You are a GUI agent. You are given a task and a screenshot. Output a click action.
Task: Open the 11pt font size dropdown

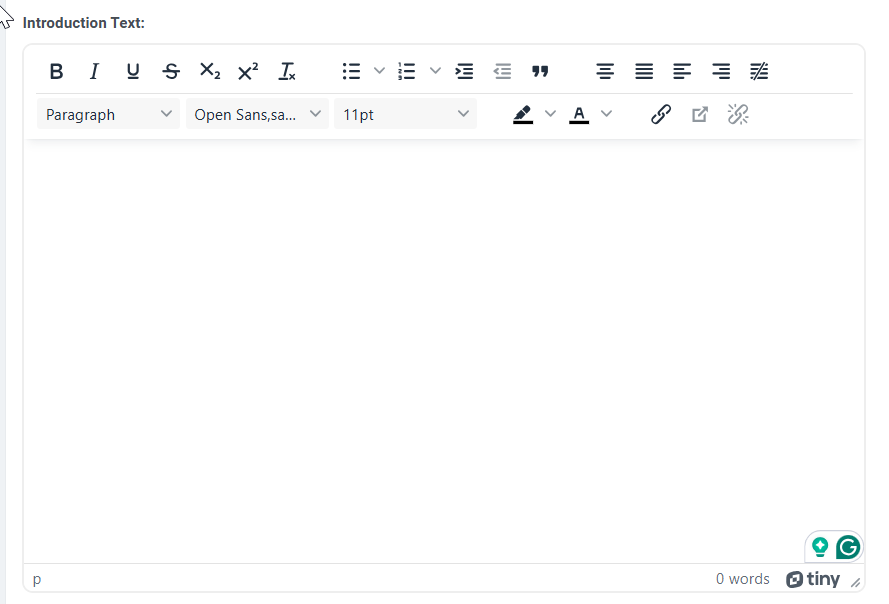[x=405, y=114]
